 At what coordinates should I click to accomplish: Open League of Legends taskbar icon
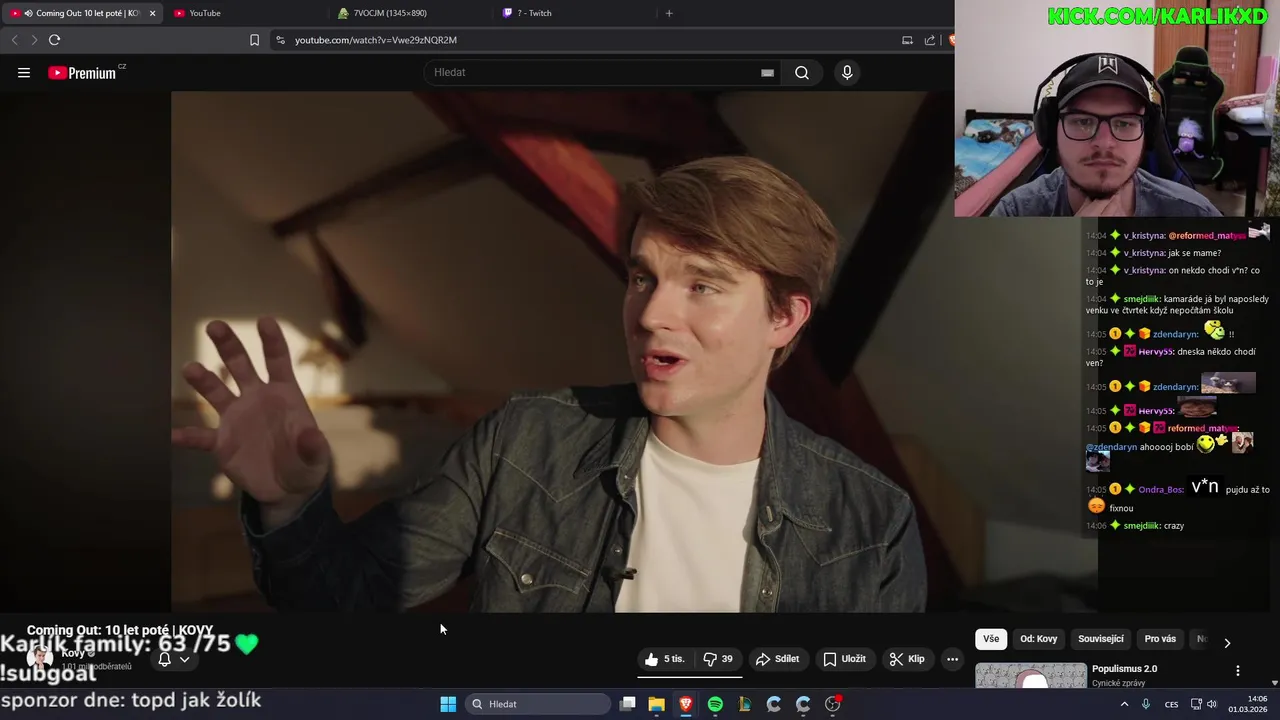coord(744,704)
